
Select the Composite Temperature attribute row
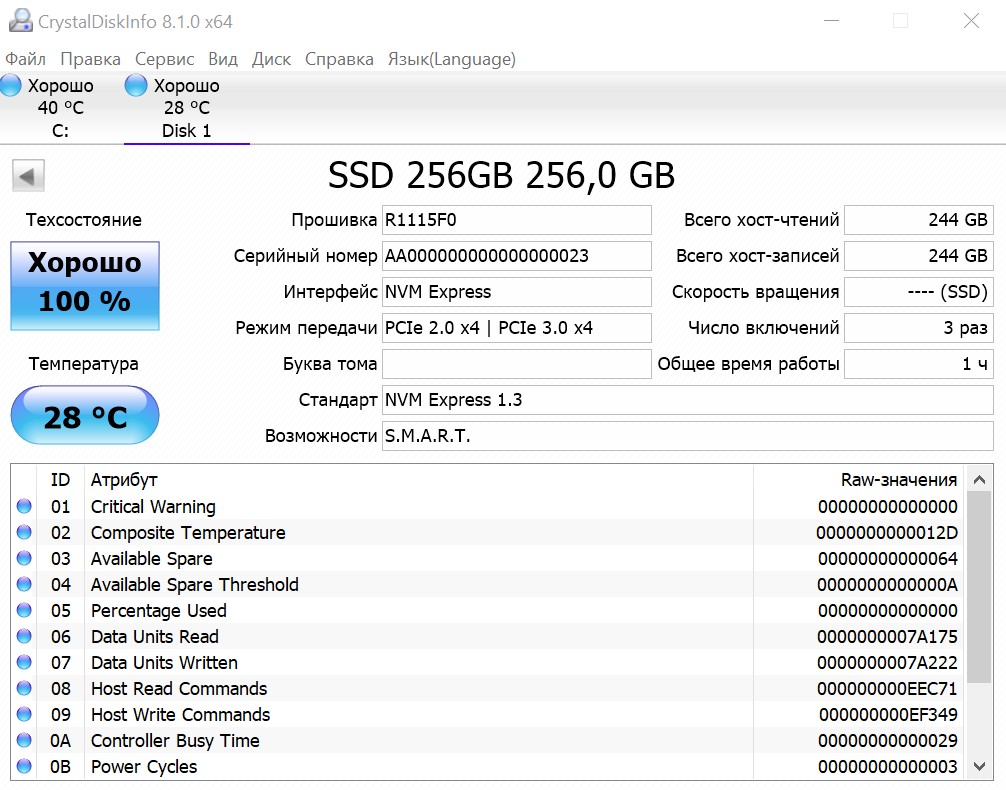400,533
